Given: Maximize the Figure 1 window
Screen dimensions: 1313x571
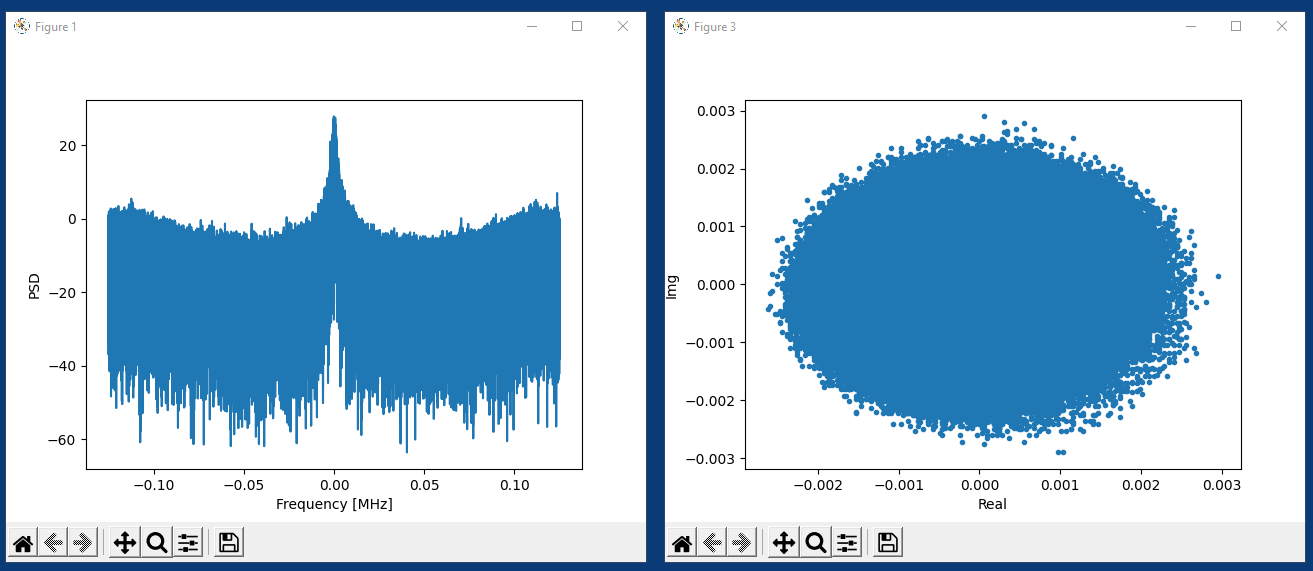Looking at the screenshot, I should click(x=577, y=26).
